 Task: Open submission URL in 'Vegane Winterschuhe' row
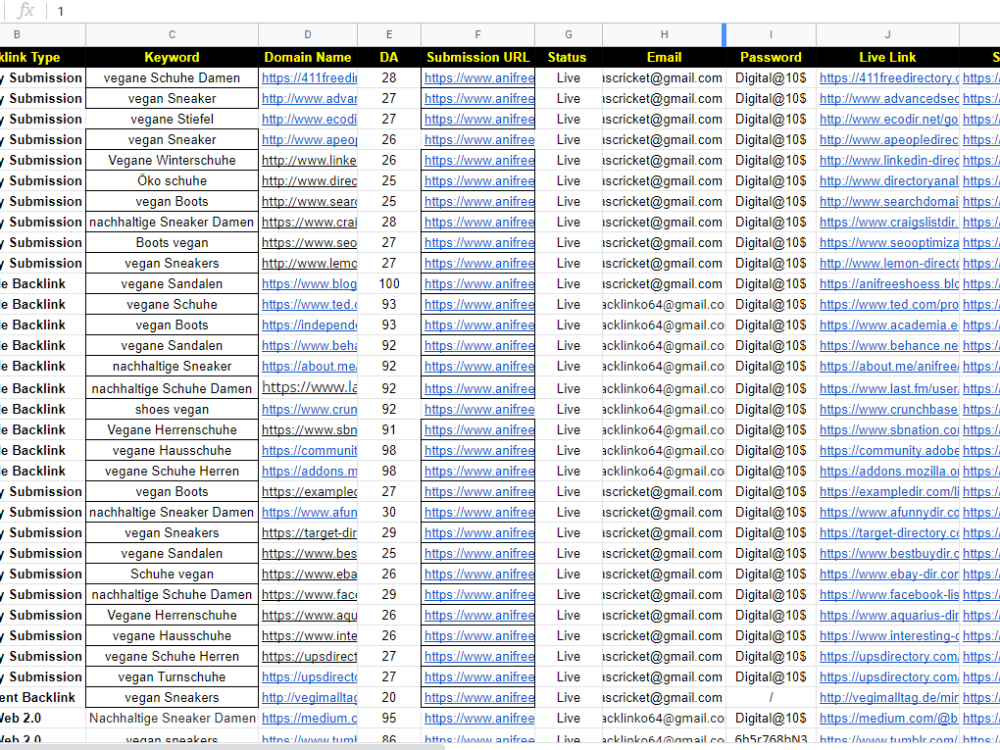(x=479, y=160)
